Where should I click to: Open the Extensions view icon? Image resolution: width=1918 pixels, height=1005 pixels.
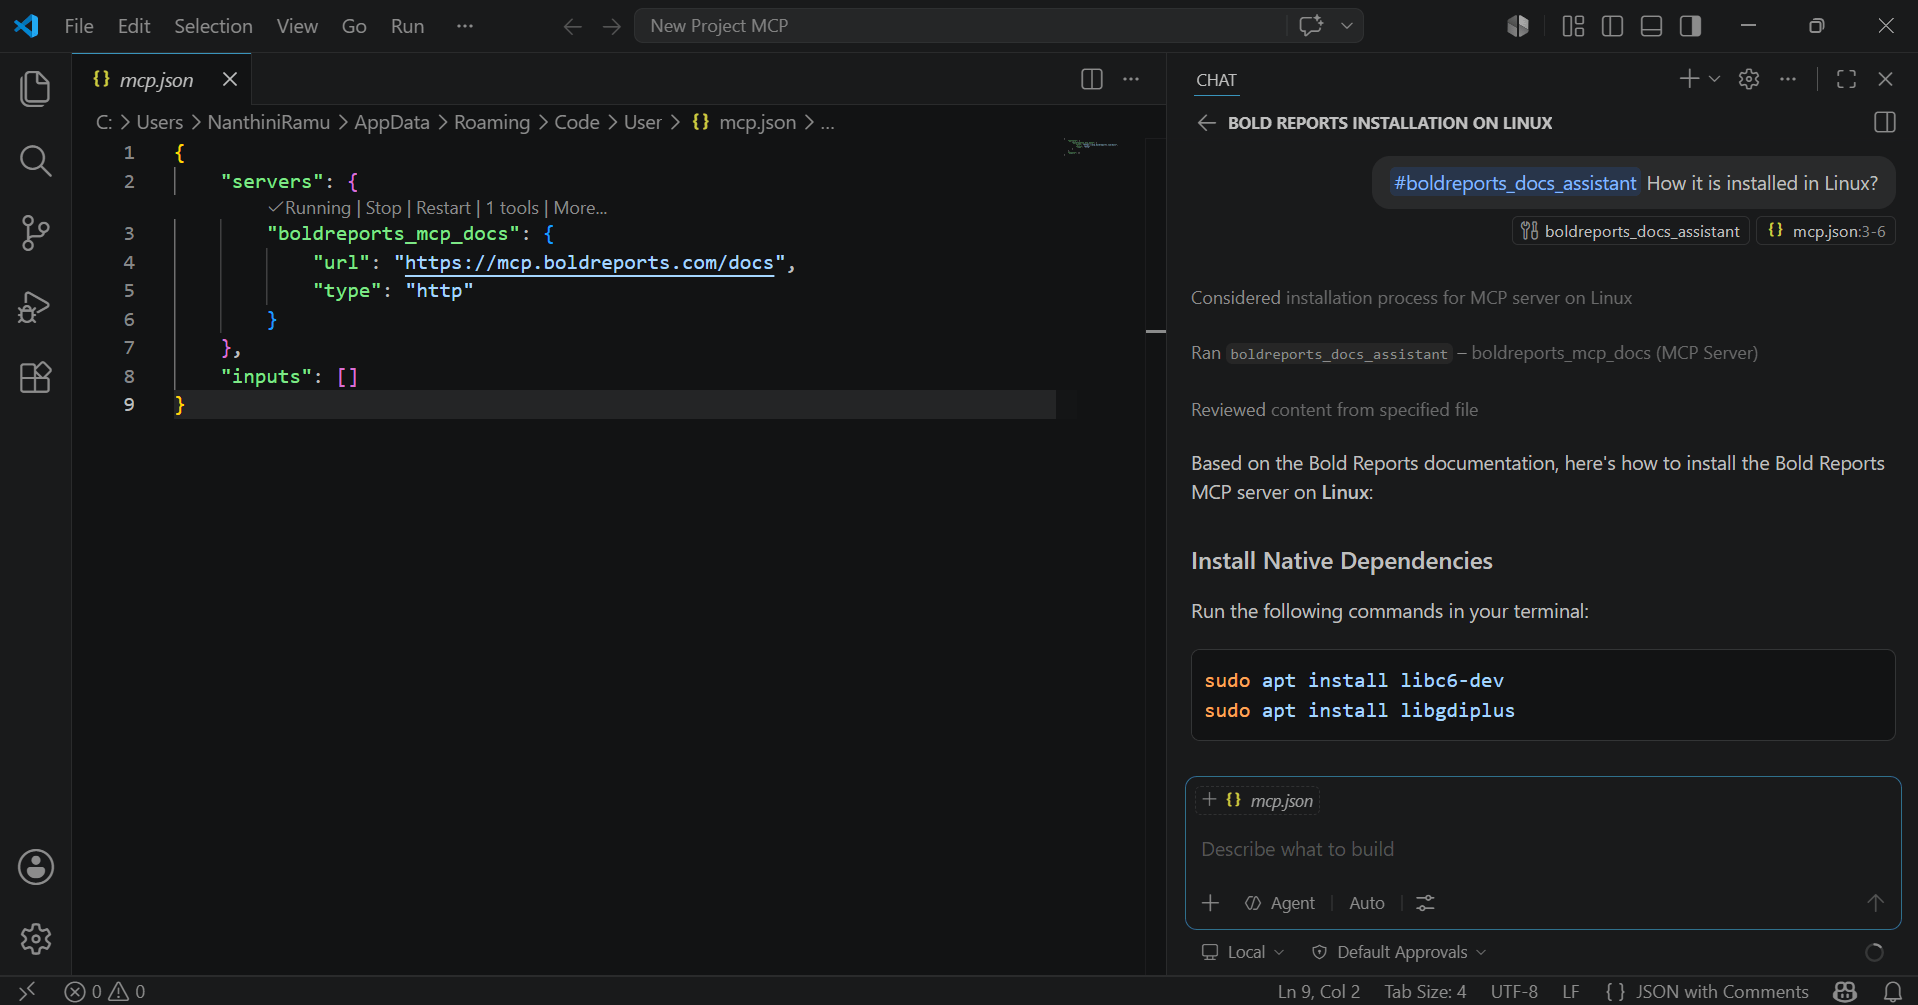(x=36, y=378)
